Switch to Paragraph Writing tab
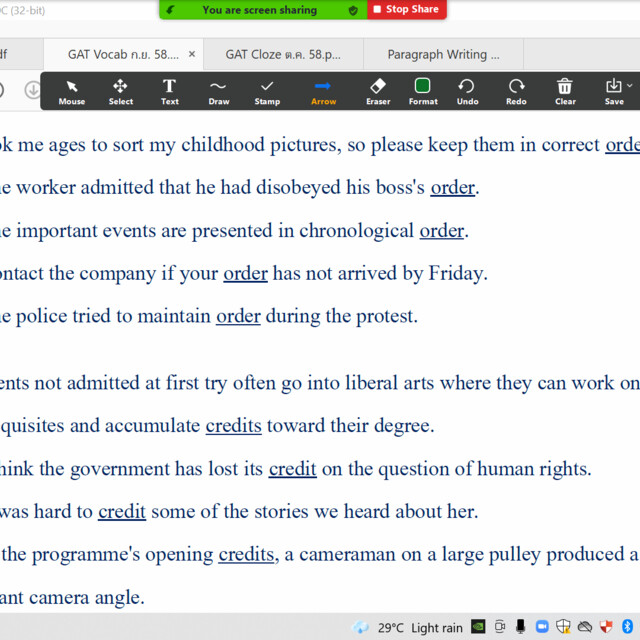This screenshot has height=640, width=640. pos(443,54)
